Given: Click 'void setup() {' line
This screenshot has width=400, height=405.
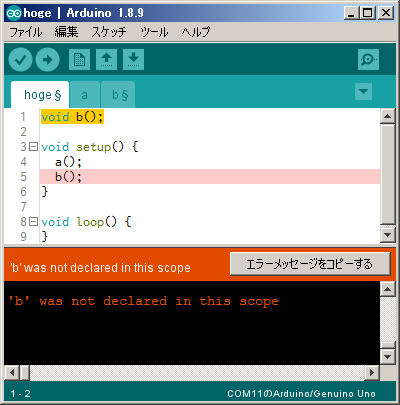Looking at the screenshot, I should click(x=90, y=147).
